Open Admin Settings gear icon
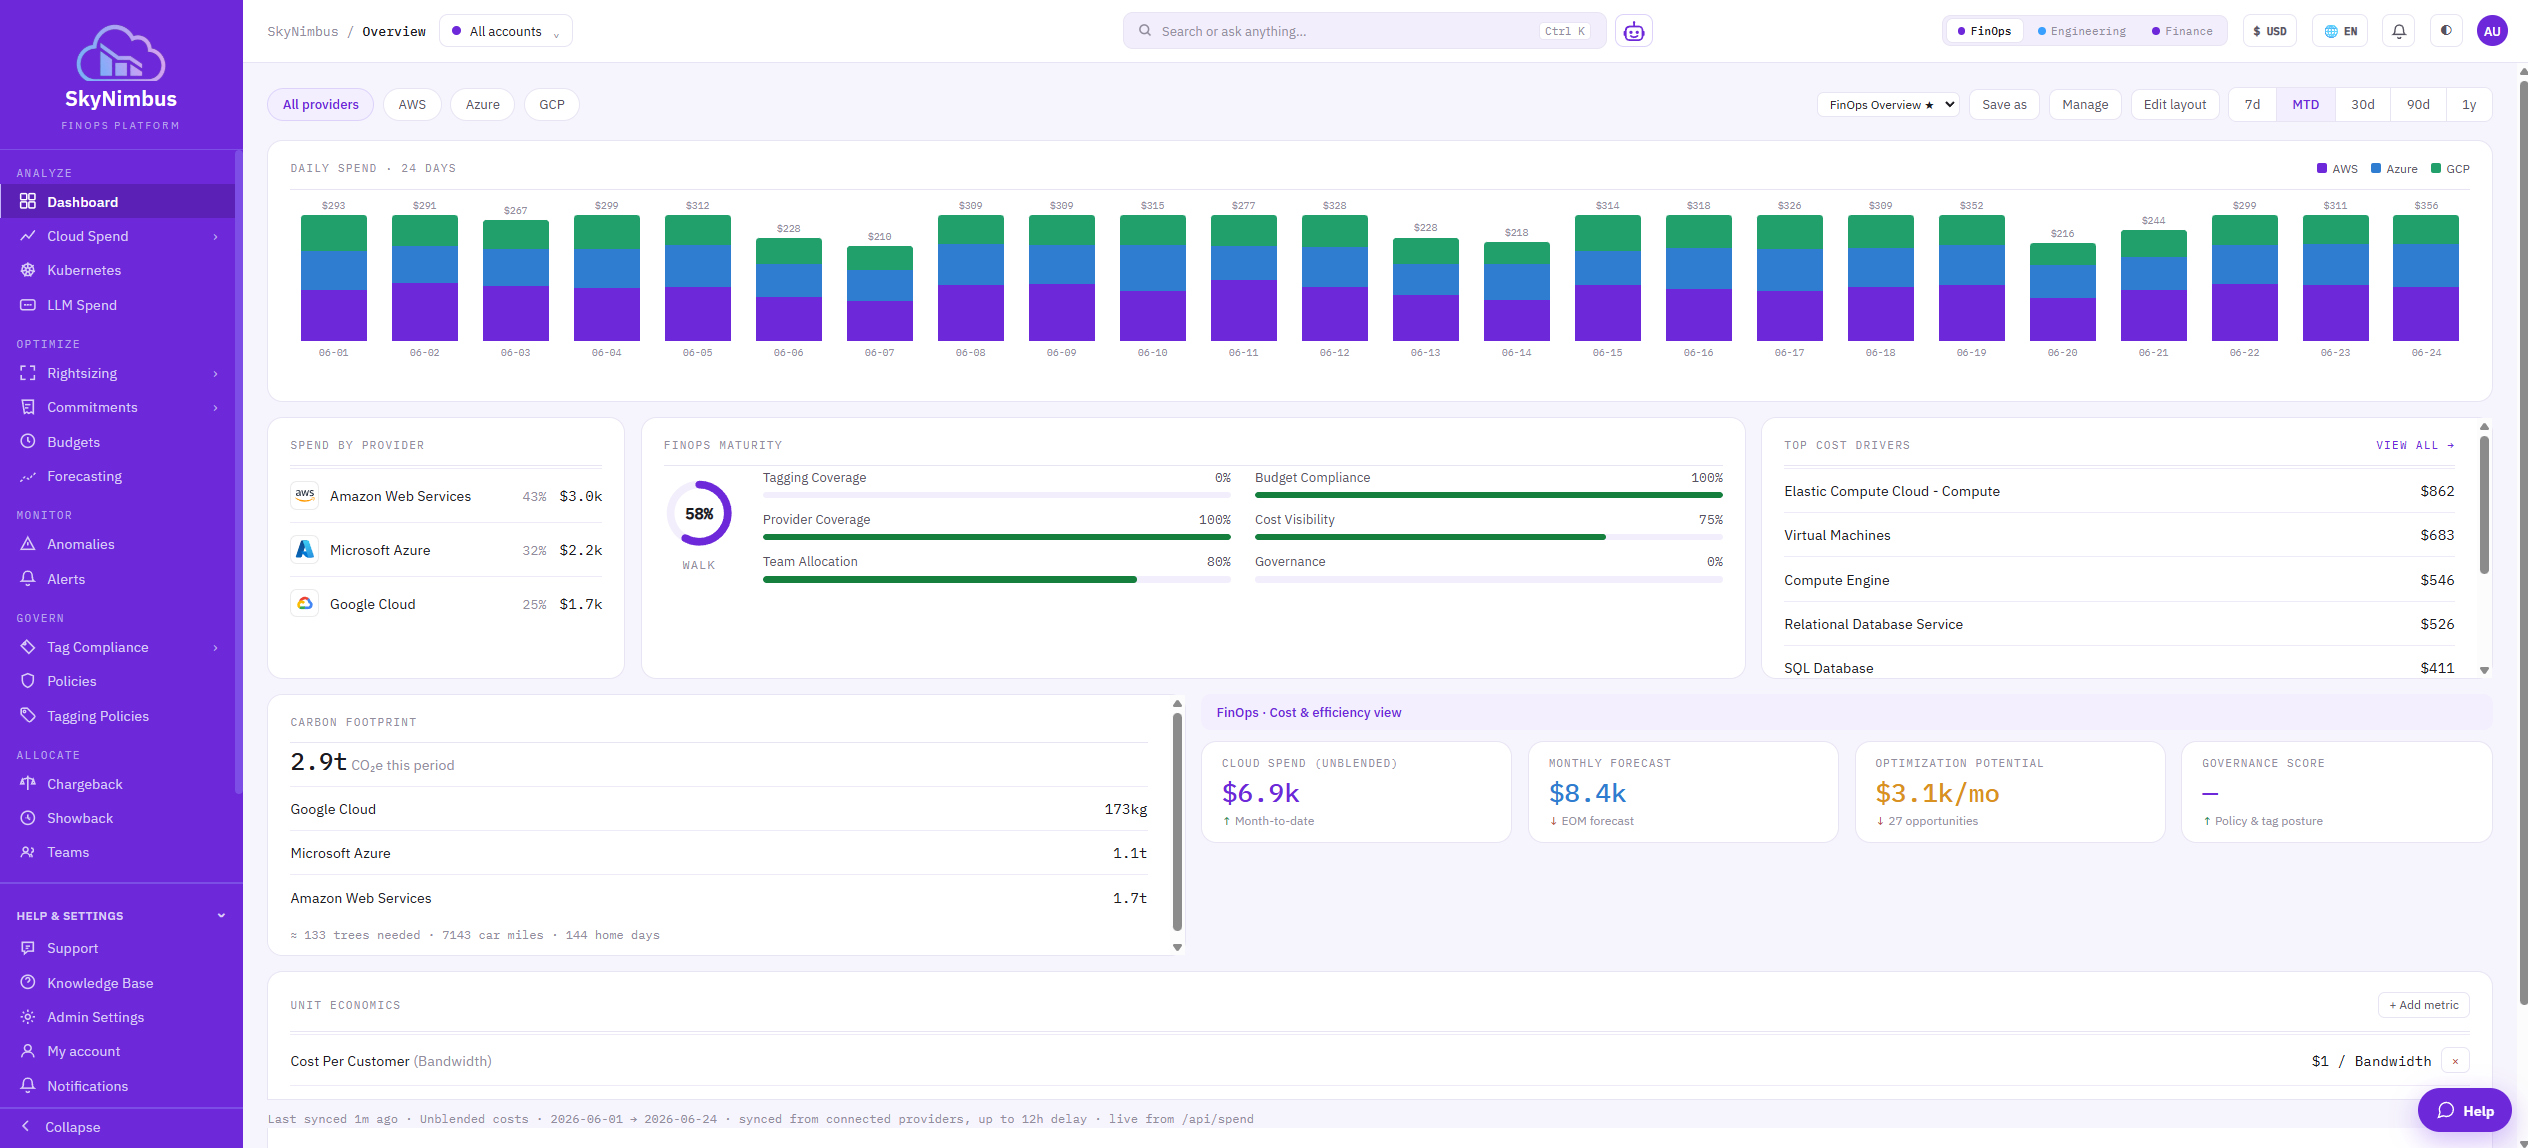The height and width of the screenshot is (1148, 2528). (28, 1017)
